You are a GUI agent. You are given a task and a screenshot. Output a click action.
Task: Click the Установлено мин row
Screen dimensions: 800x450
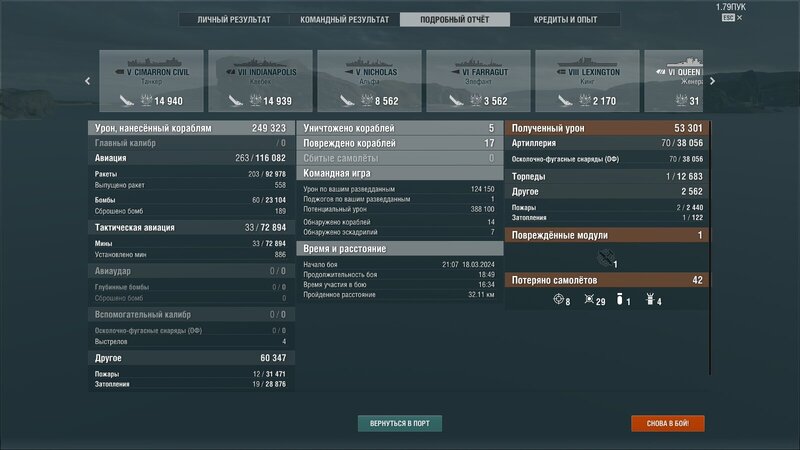point(191,255)
